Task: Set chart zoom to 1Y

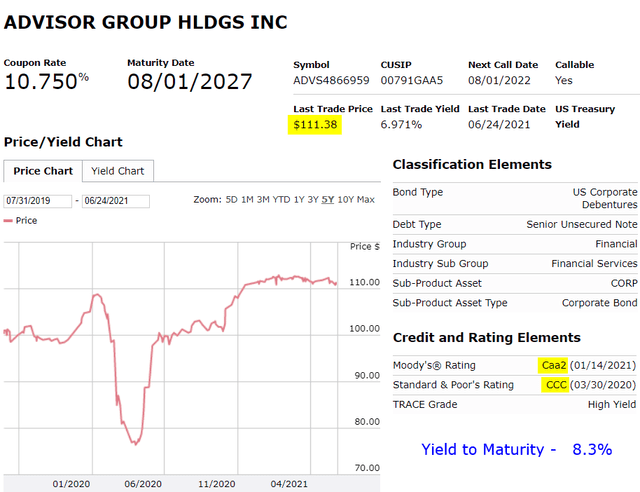Action: click(299, 200)
